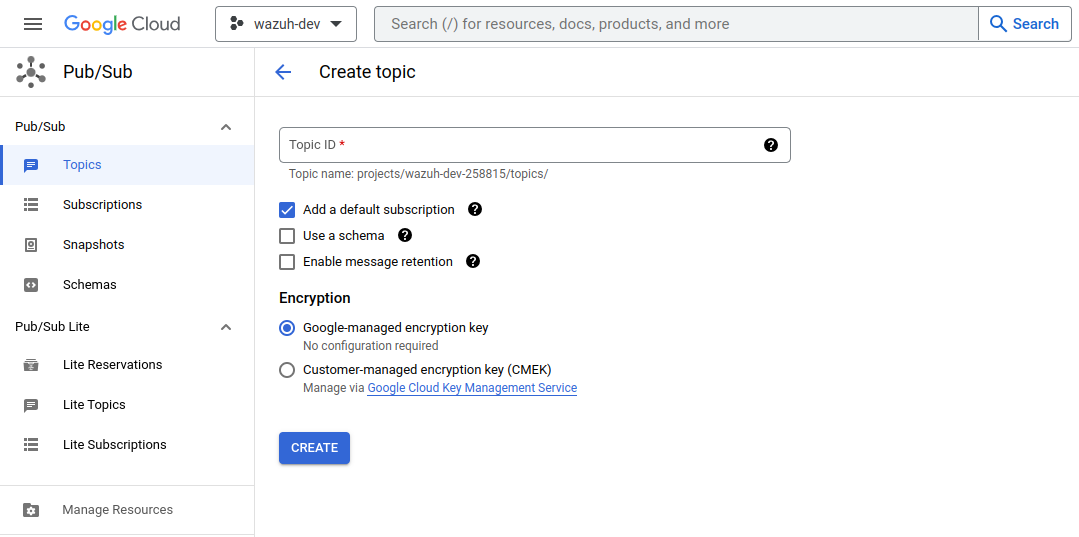This screenshot has height=537, width=1079.
Task: Open Lite Topics in the sidebar
Action: [x=94, y=405]
